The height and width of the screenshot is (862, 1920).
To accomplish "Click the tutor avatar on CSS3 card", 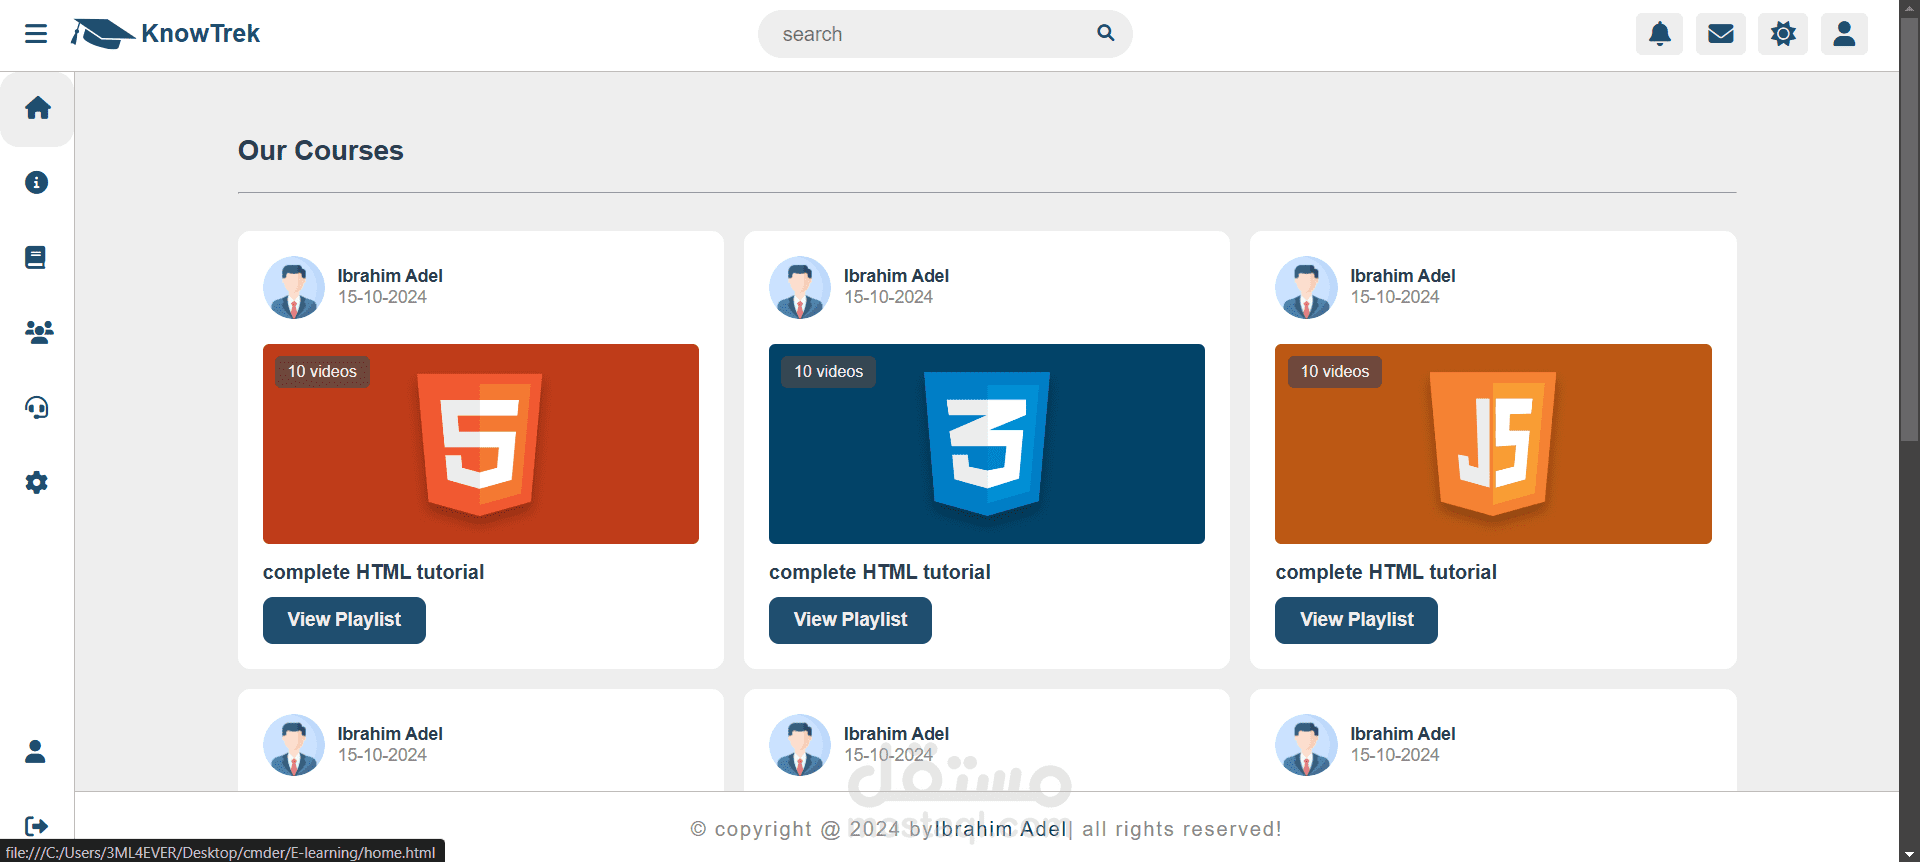I will point(800,288).
